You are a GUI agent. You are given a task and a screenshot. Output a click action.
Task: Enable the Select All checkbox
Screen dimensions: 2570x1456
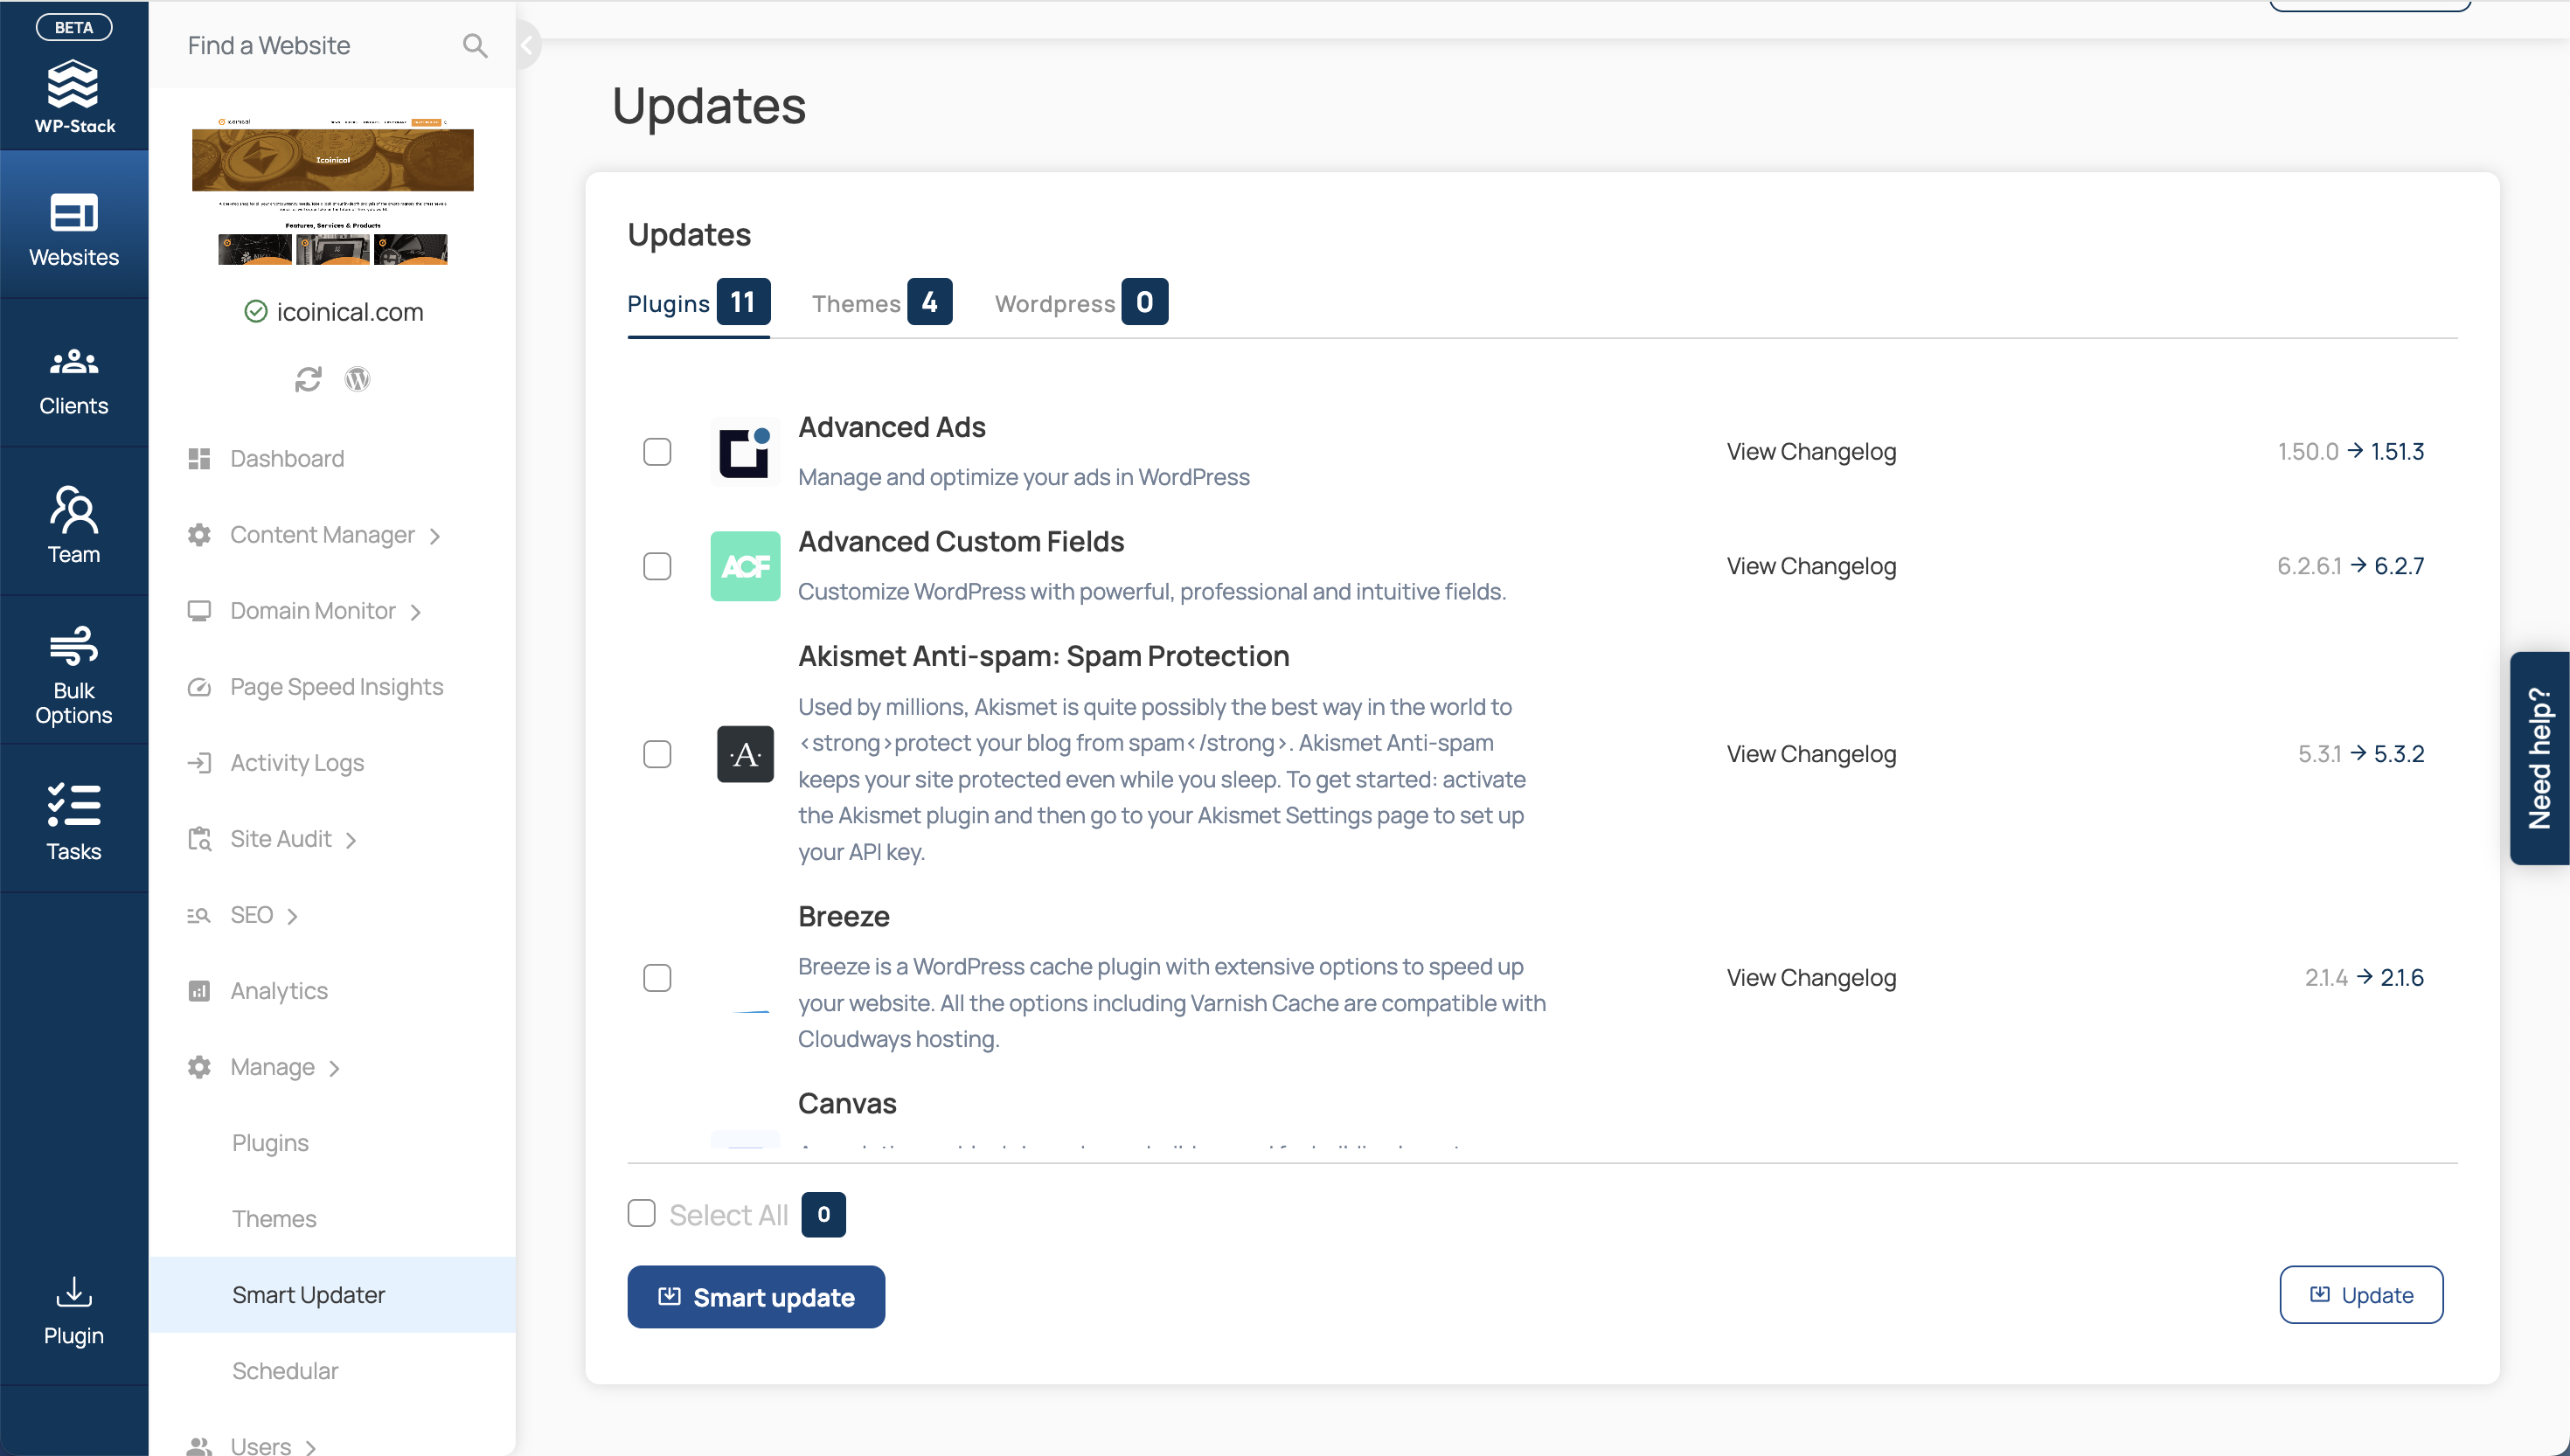[x=641, y=1213]
